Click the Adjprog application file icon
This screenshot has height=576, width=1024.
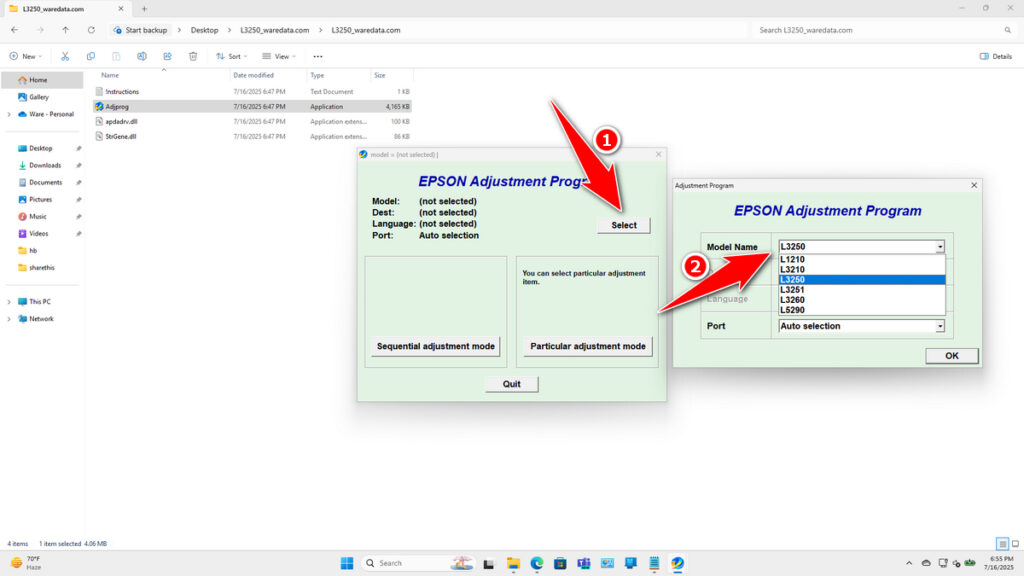[99, 106]
